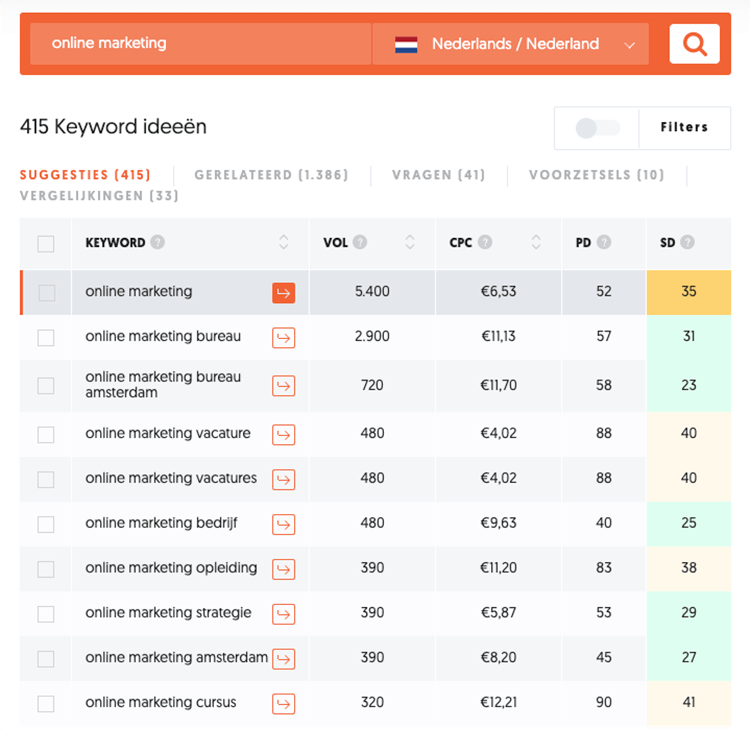Click the SD column help icon
The height and width of the screenshot is (729, 750).
(687, 242)
